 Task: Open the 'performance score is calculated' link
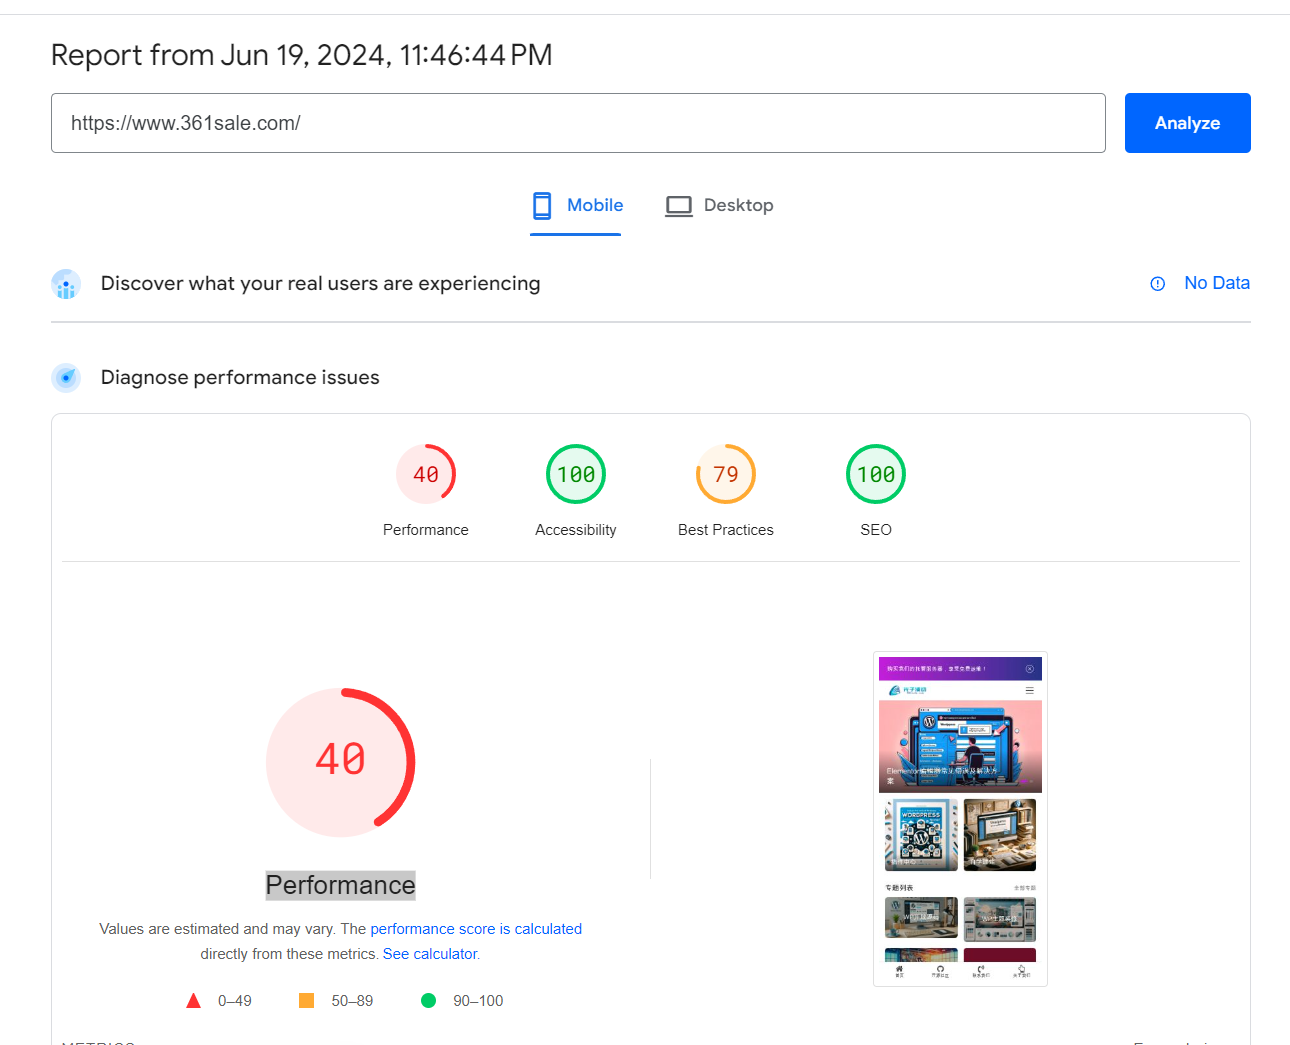476,929
